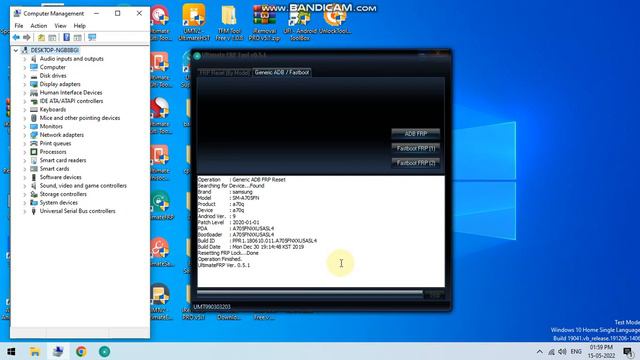Click the network icon in system tray

[551, 351]
